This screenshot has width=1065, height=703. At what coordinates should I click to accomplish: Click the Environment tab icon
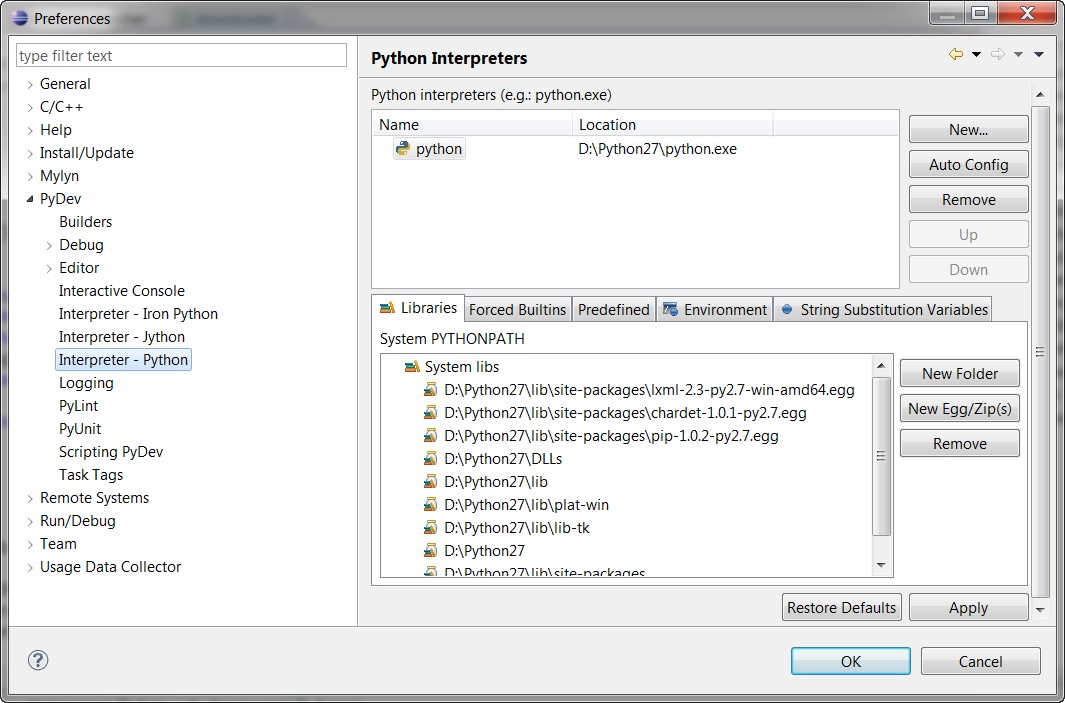[670, 309]
